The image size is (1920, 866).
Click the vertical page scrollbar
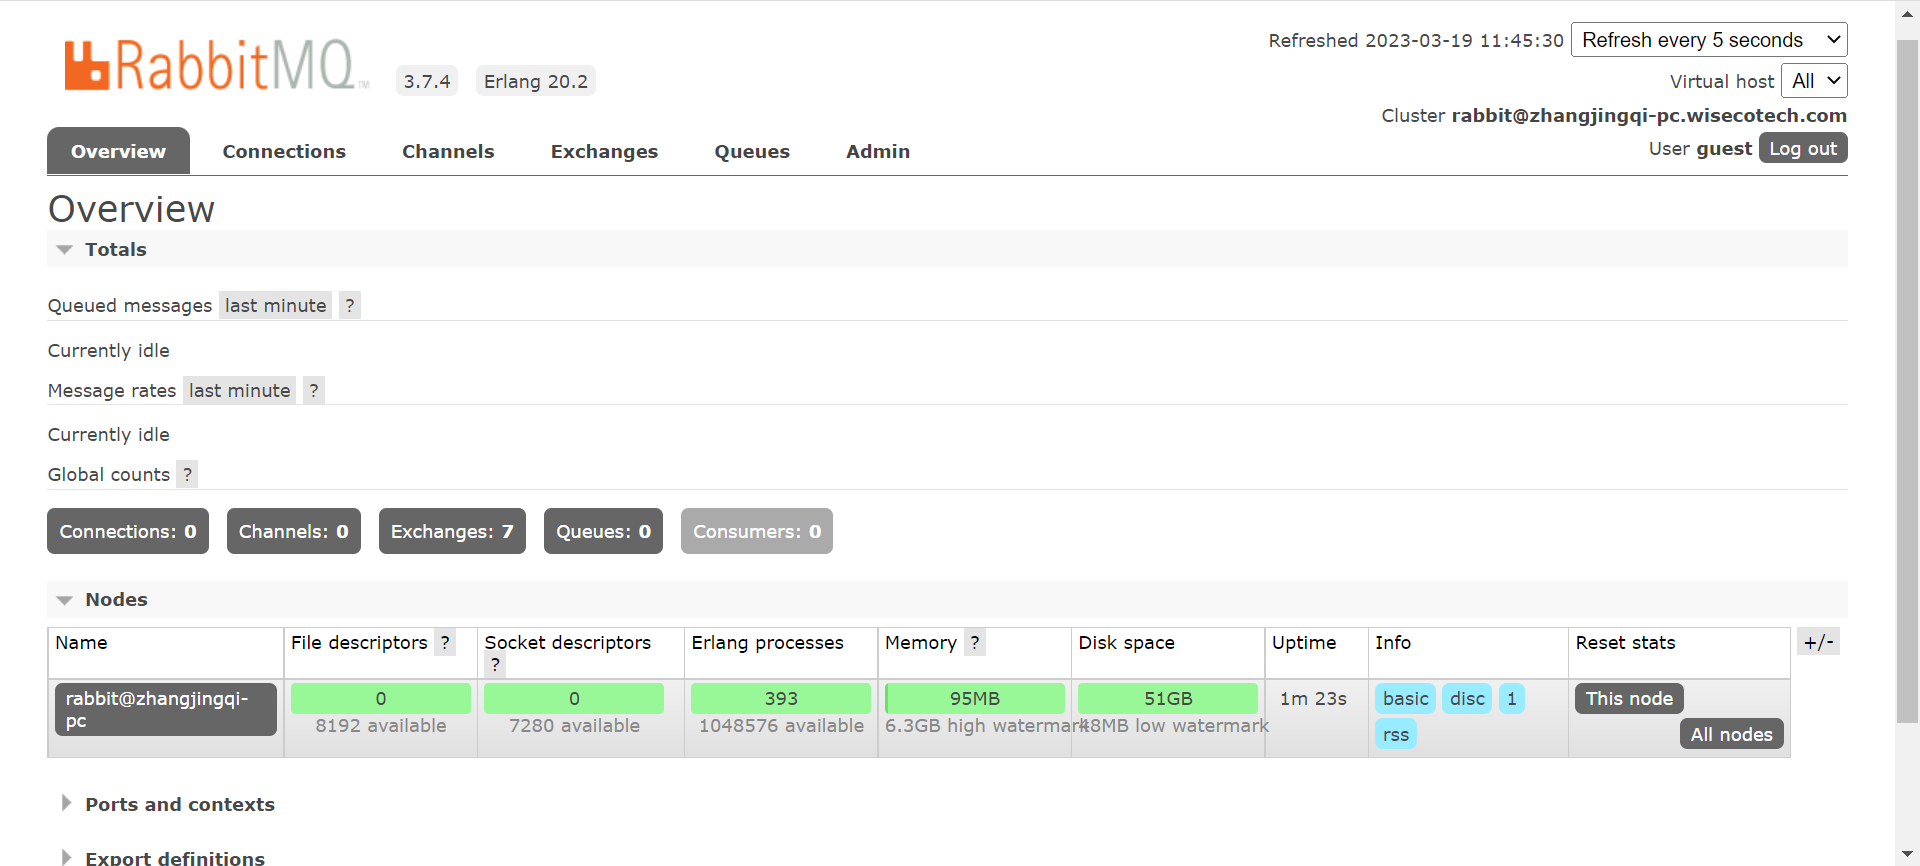coord(1908,380)
